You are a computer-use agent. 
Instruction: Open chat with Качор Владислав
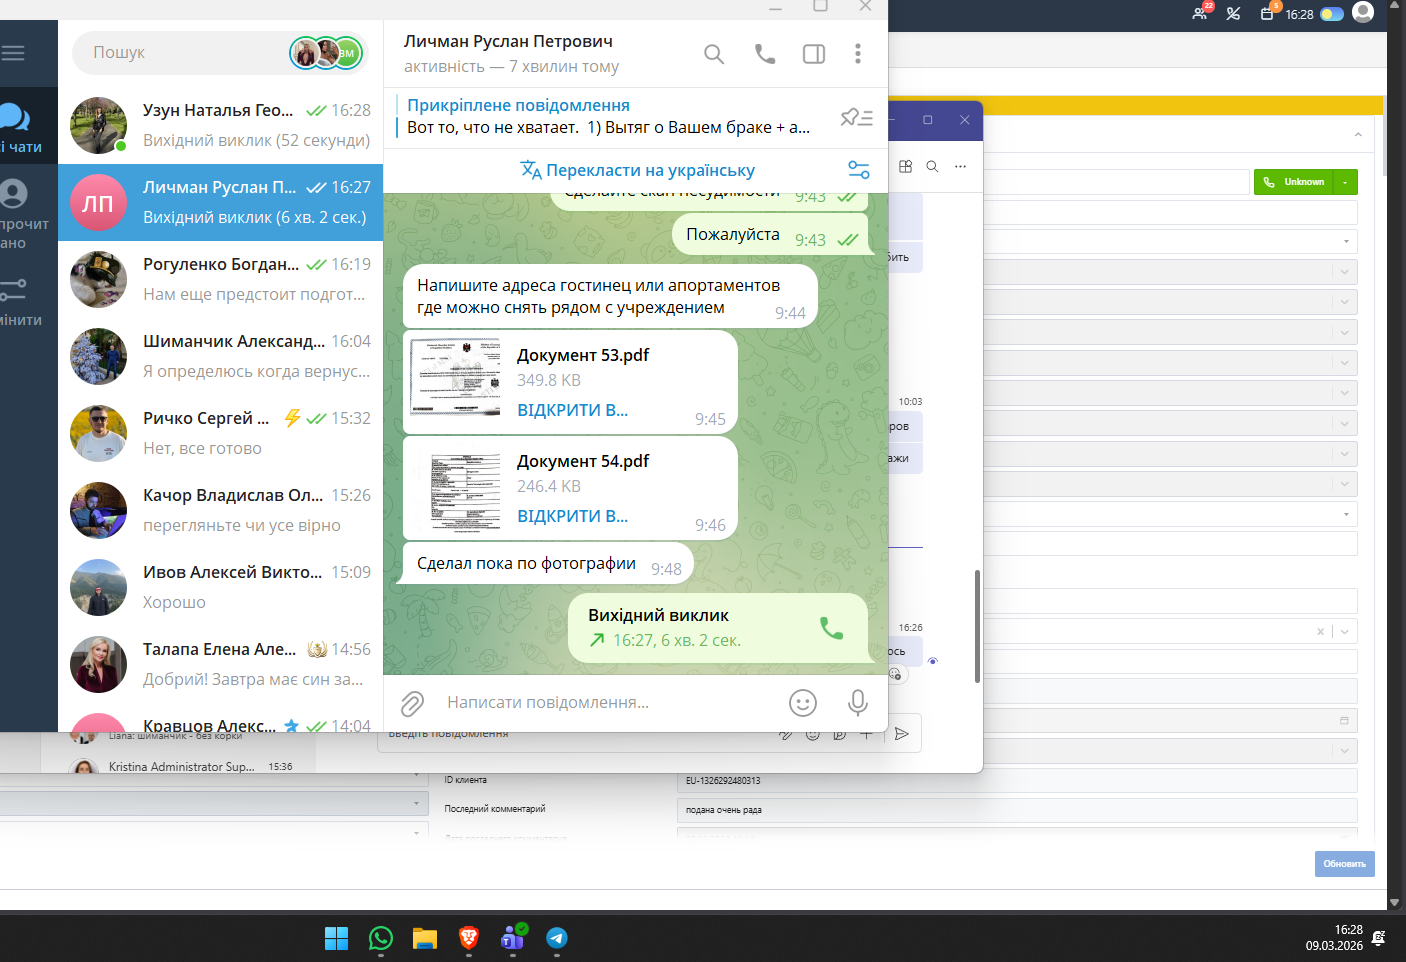(x=220, y=510)
